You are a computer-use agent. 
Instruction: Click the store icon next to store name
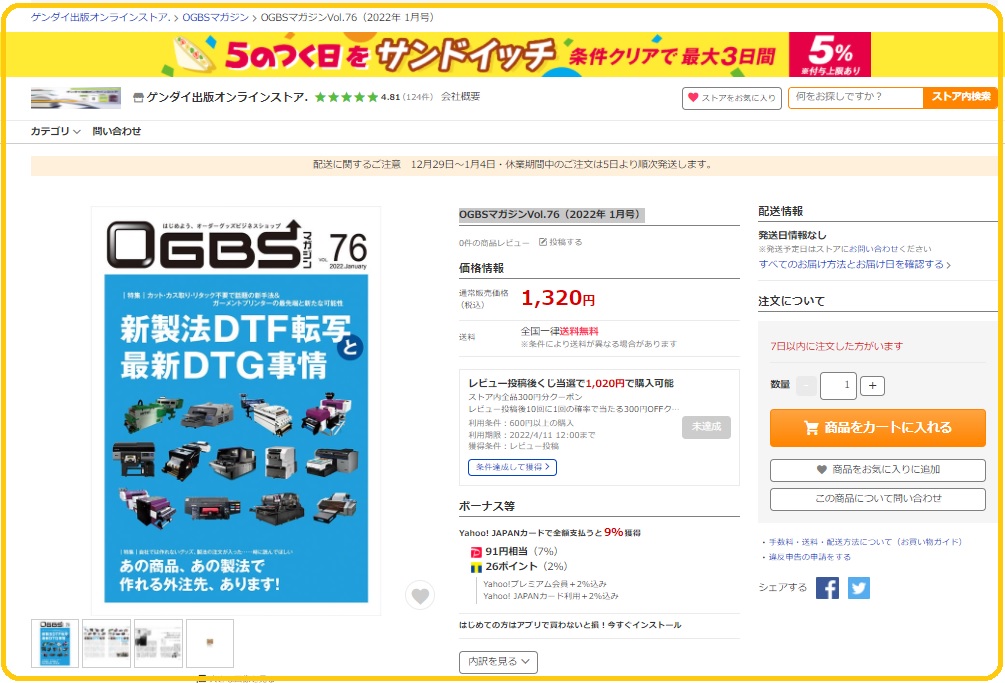(x=138, y=97)
